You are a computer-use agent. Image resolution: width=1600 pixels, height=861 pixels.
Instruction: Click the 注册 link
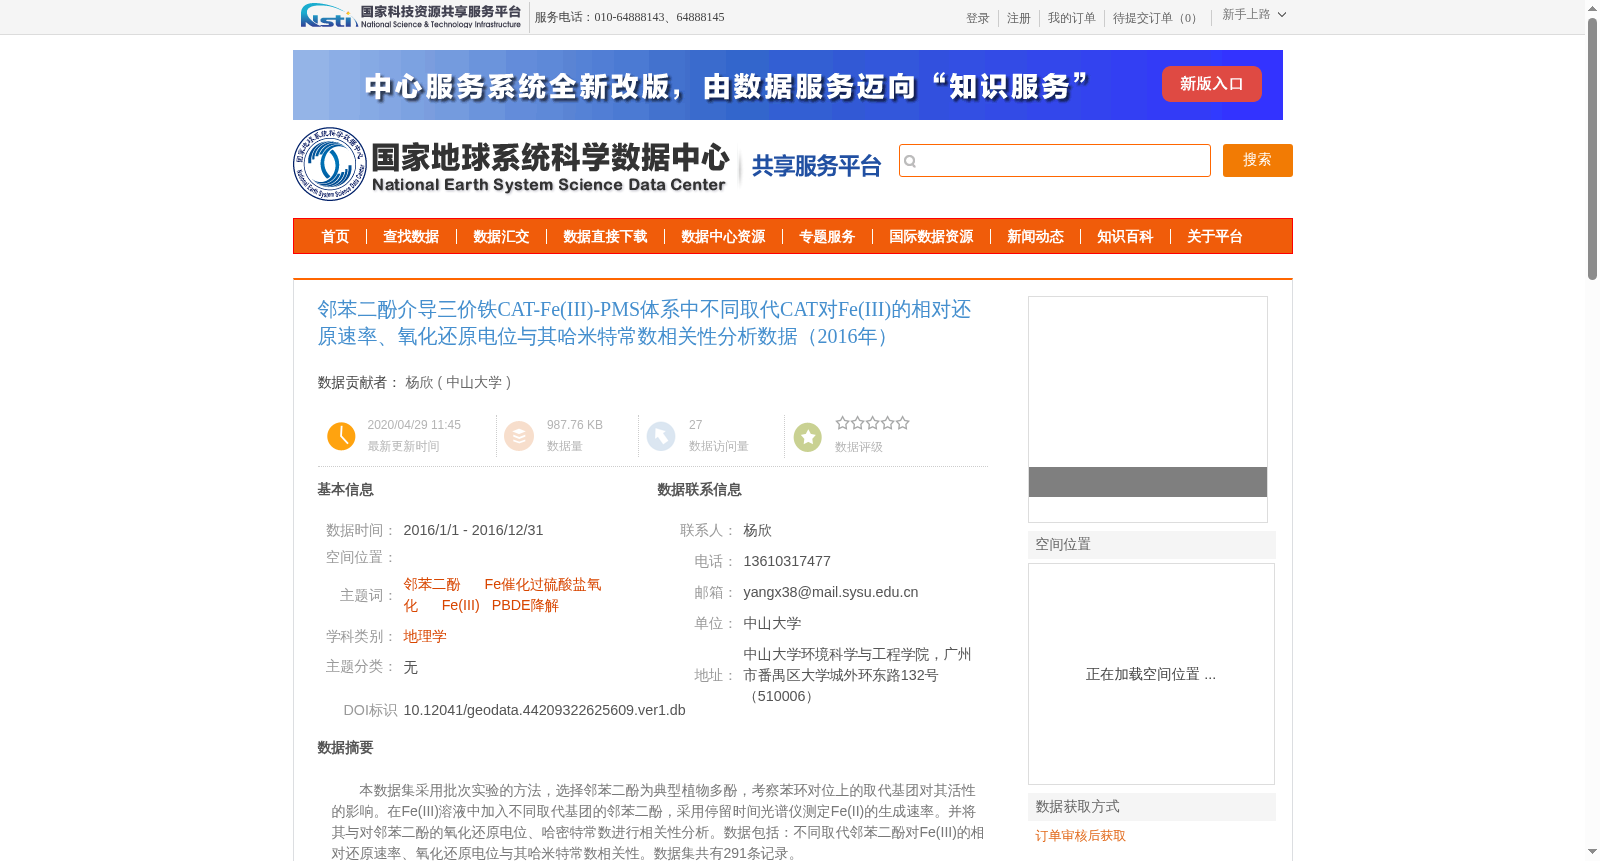[x=1019, y=18]
